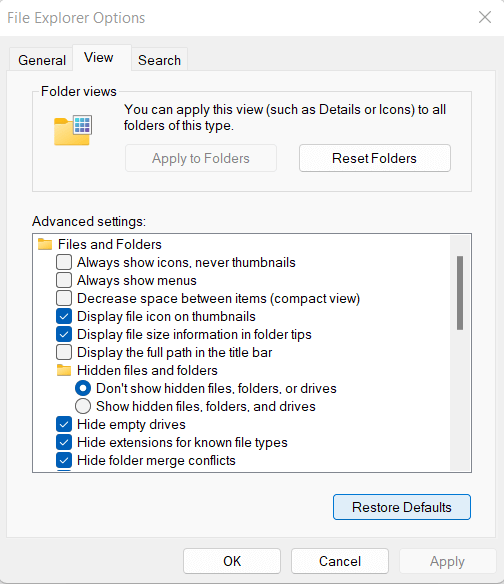The image size is (504, 584).
Task: Uncheck Display file icon on thumbnails
Action: (64, 316)
